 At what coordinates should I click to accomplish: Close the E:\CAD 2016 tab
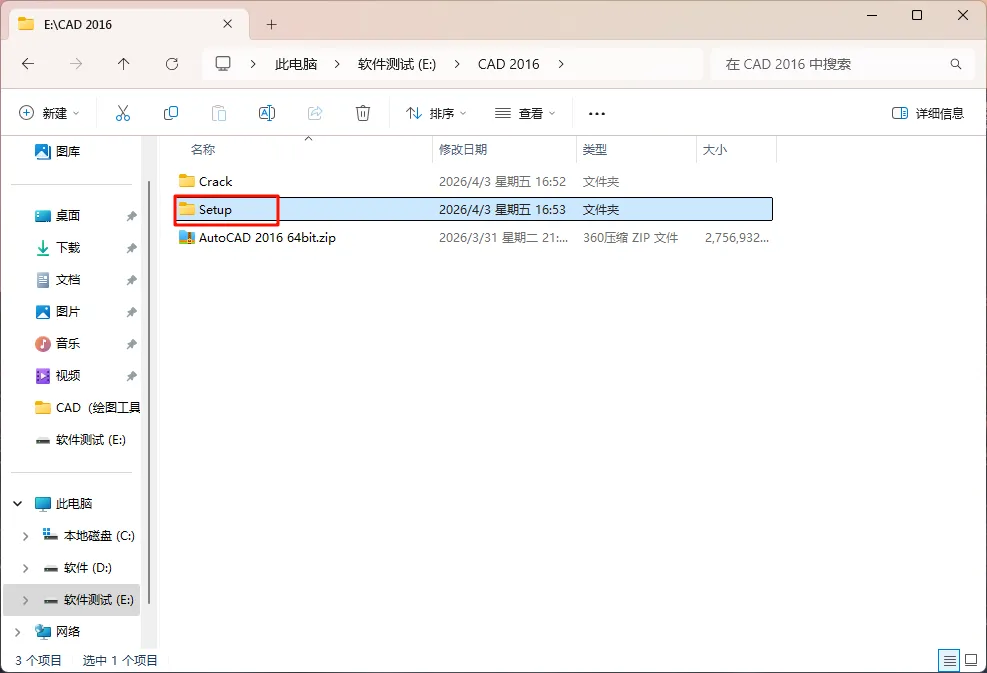point(228,24)
